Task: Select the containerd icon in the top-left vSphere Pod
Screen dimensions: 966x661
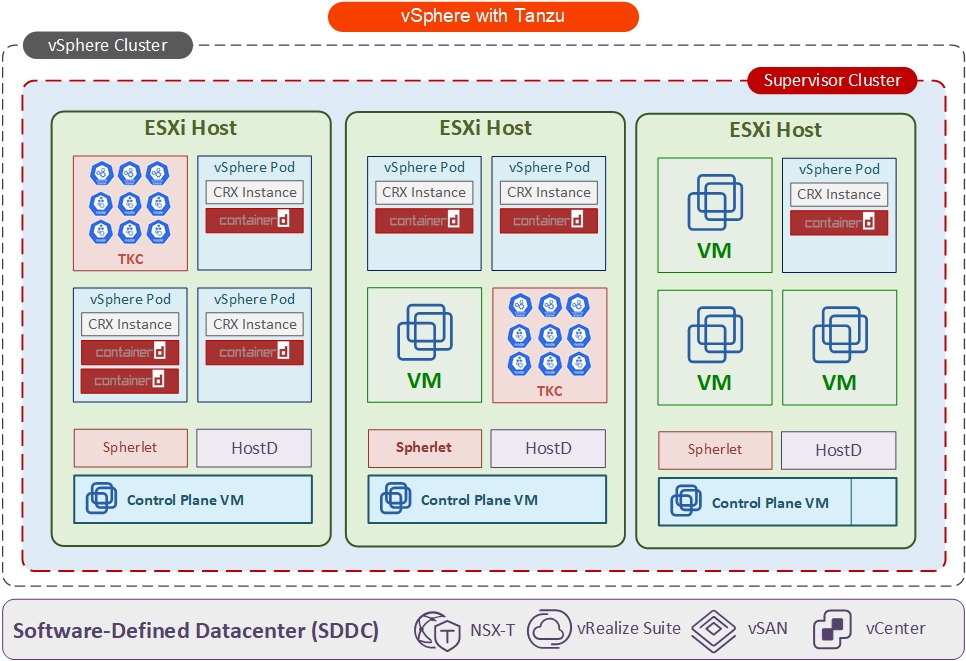Action: click(x=254, y=220)
